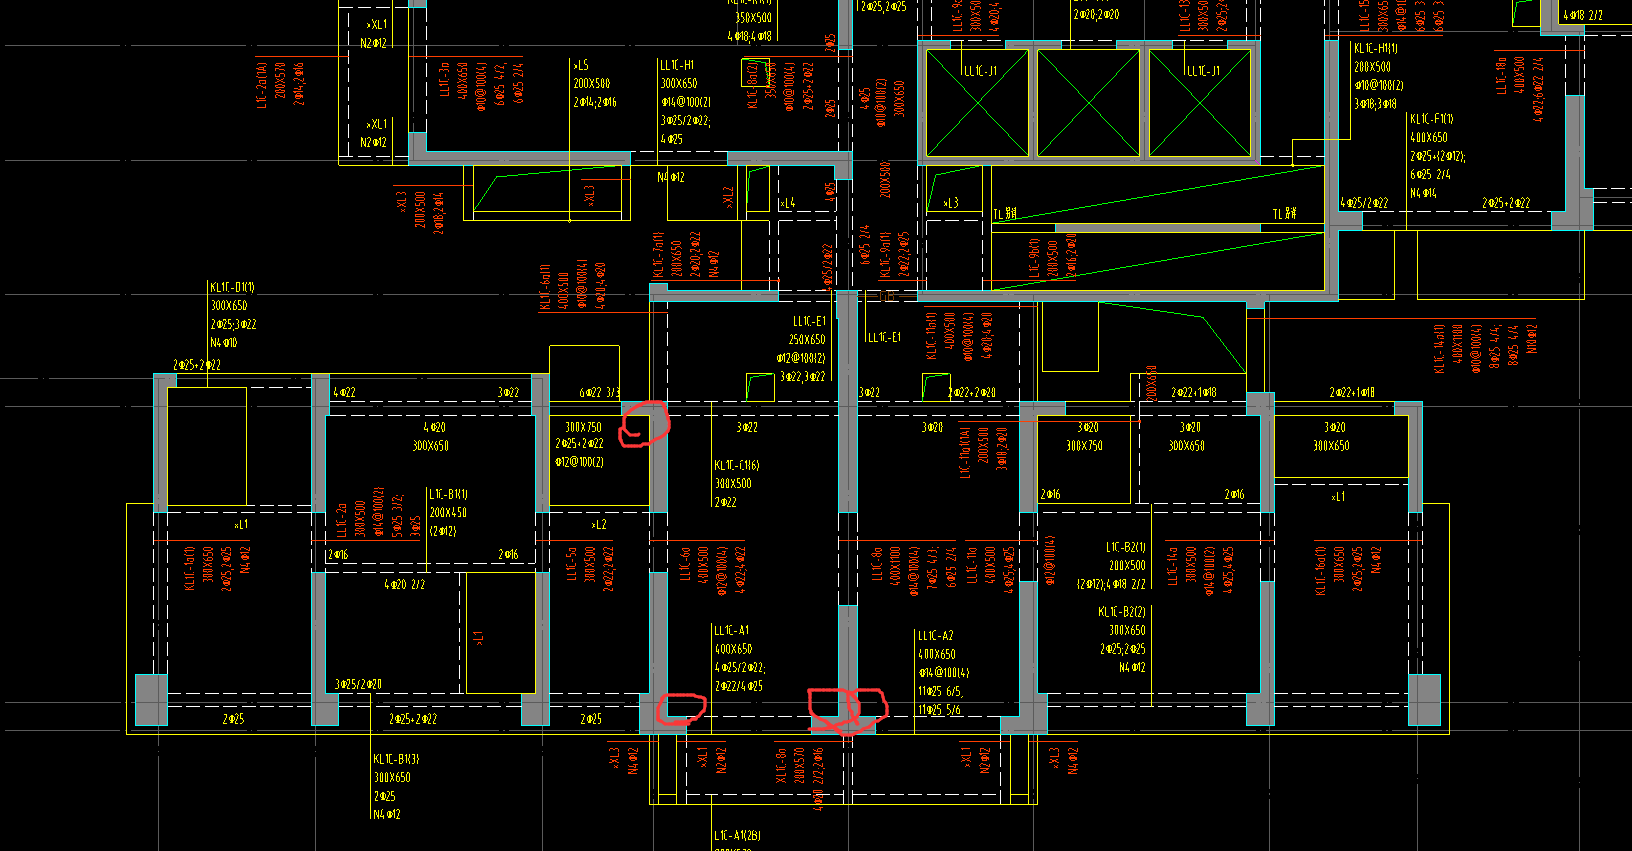
Task: Select the rotated red LL1C-6a label
Action: tap(685, 563)
